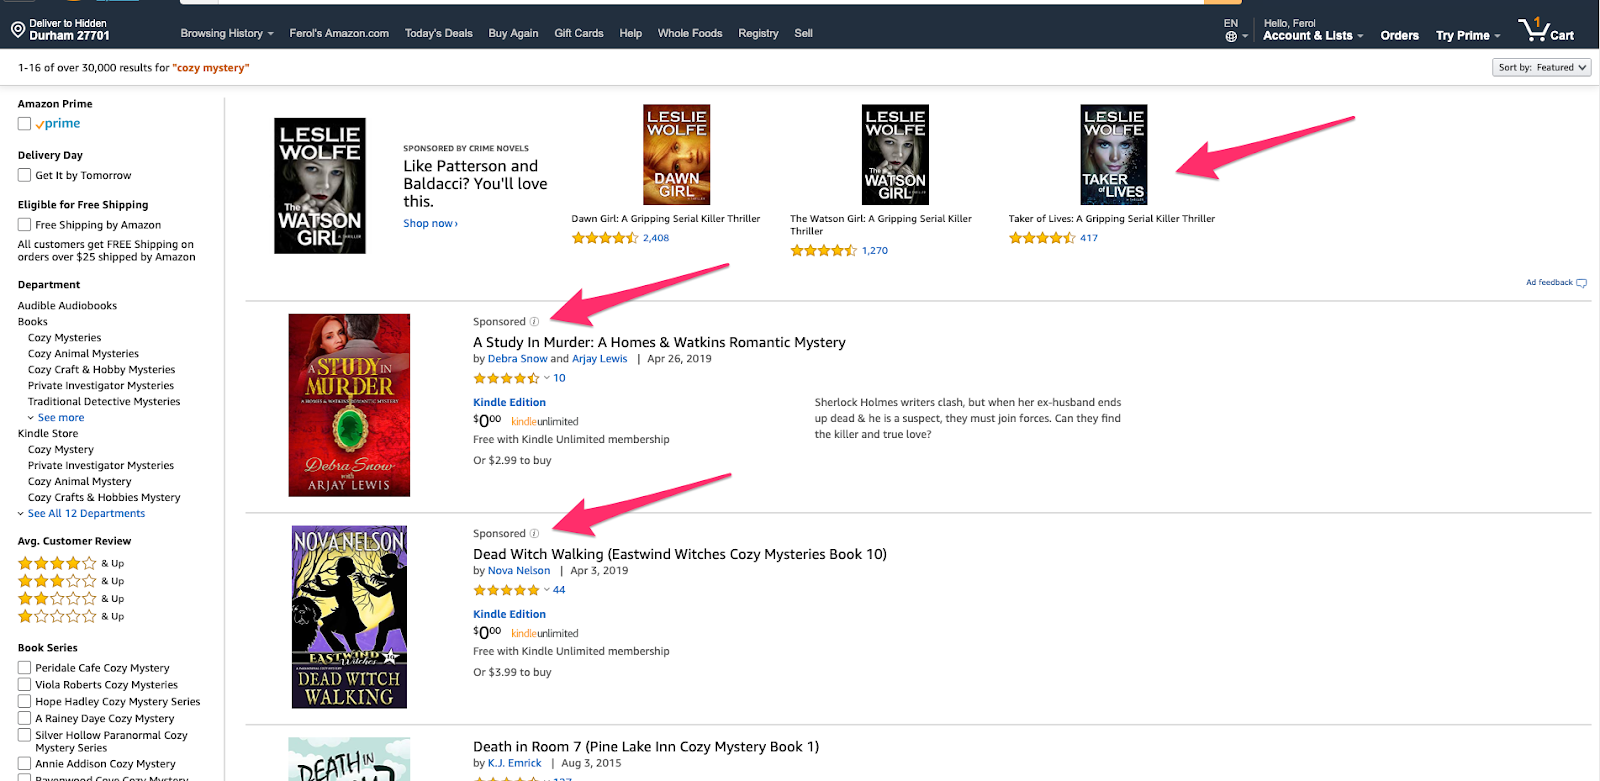Open the A Study In Murder book cover
This screenshot has height=781, width=1600.
(349, 405)
